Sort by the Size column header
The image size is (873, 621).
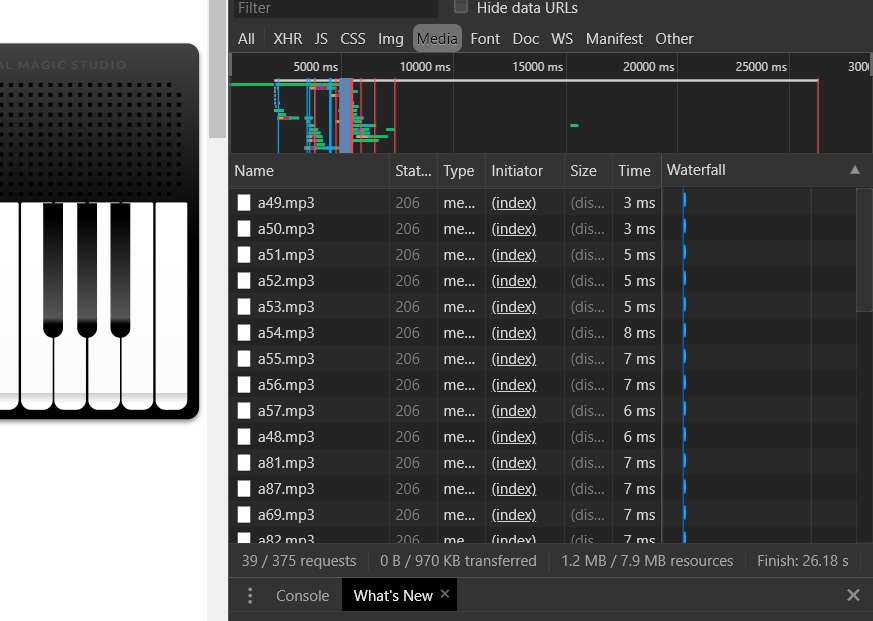[x=588, y=170]
